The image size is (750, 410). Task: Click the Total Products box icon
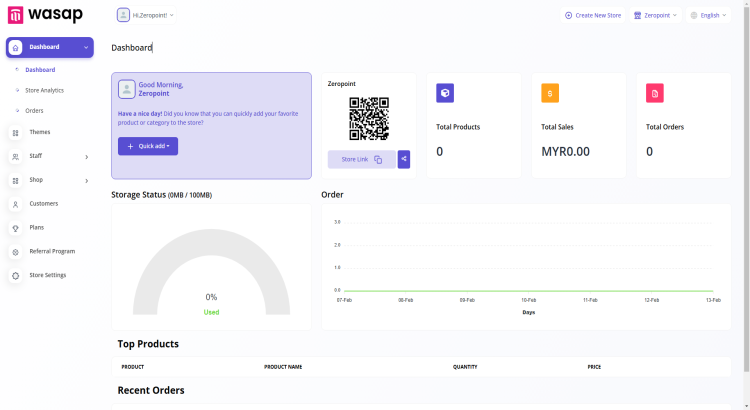(445, 93)
